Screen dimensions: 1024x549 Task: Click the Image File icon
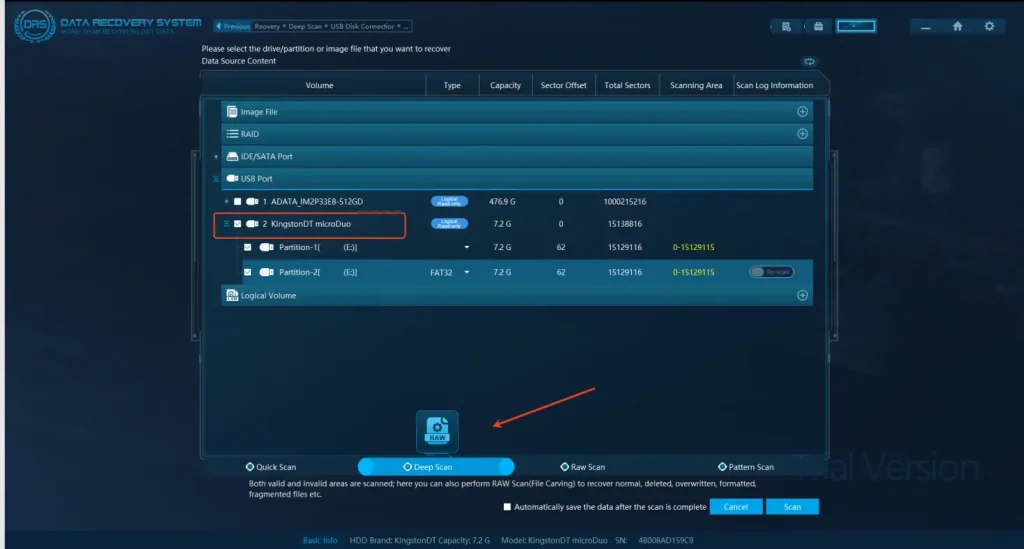(232, 112)
